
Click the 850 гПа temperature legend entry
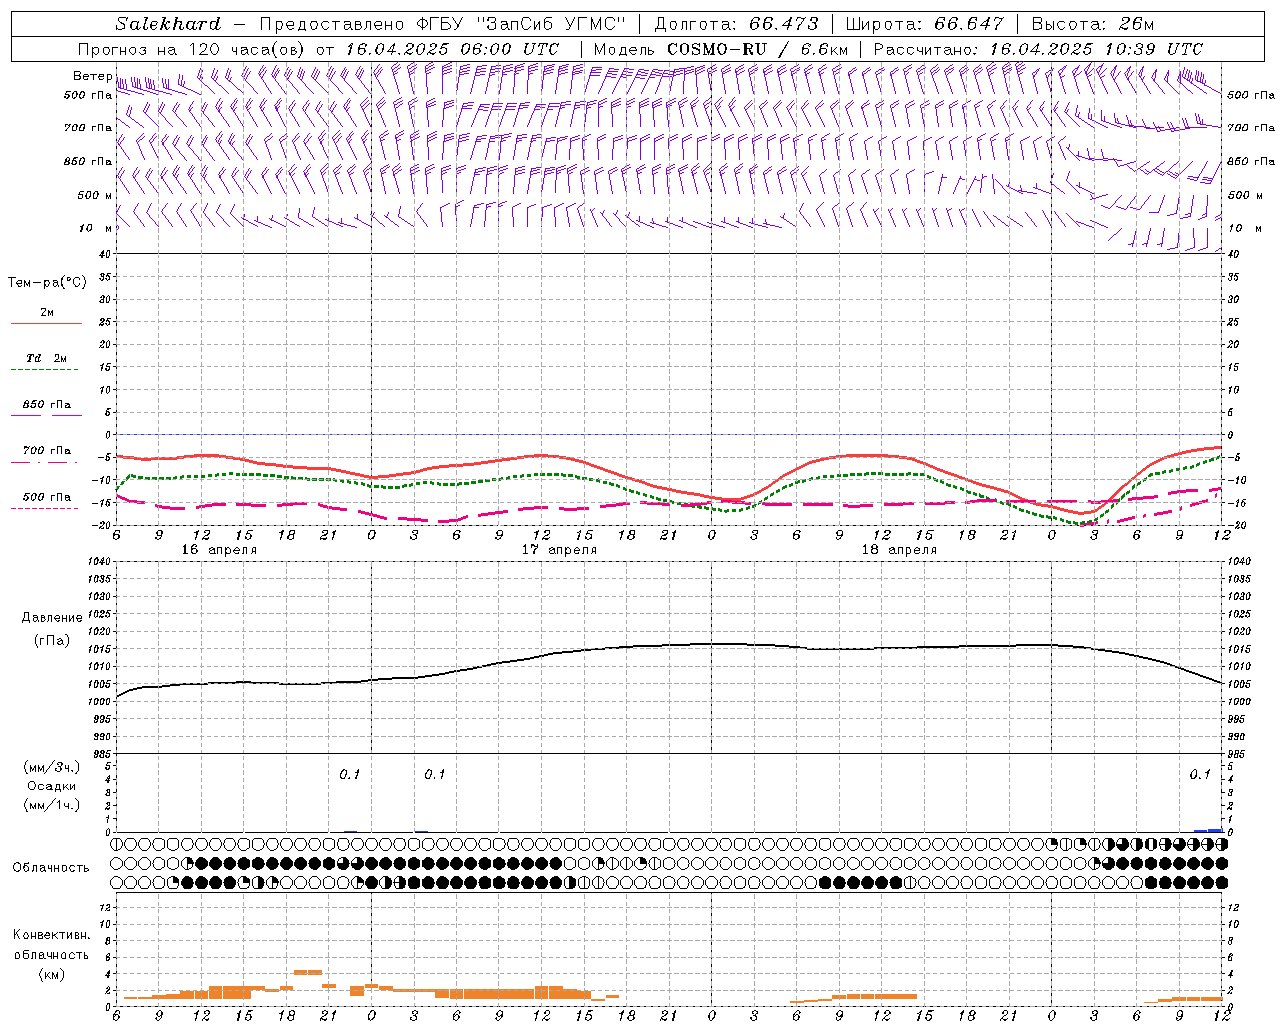pyautogui.click(x=46, y=406)
